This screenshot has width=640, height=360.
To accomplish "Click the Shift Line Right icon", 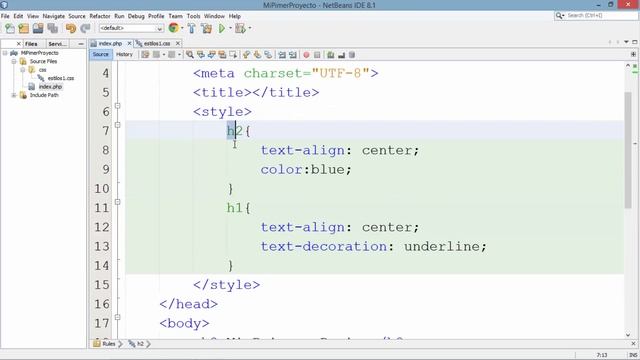I will point(293,55).
